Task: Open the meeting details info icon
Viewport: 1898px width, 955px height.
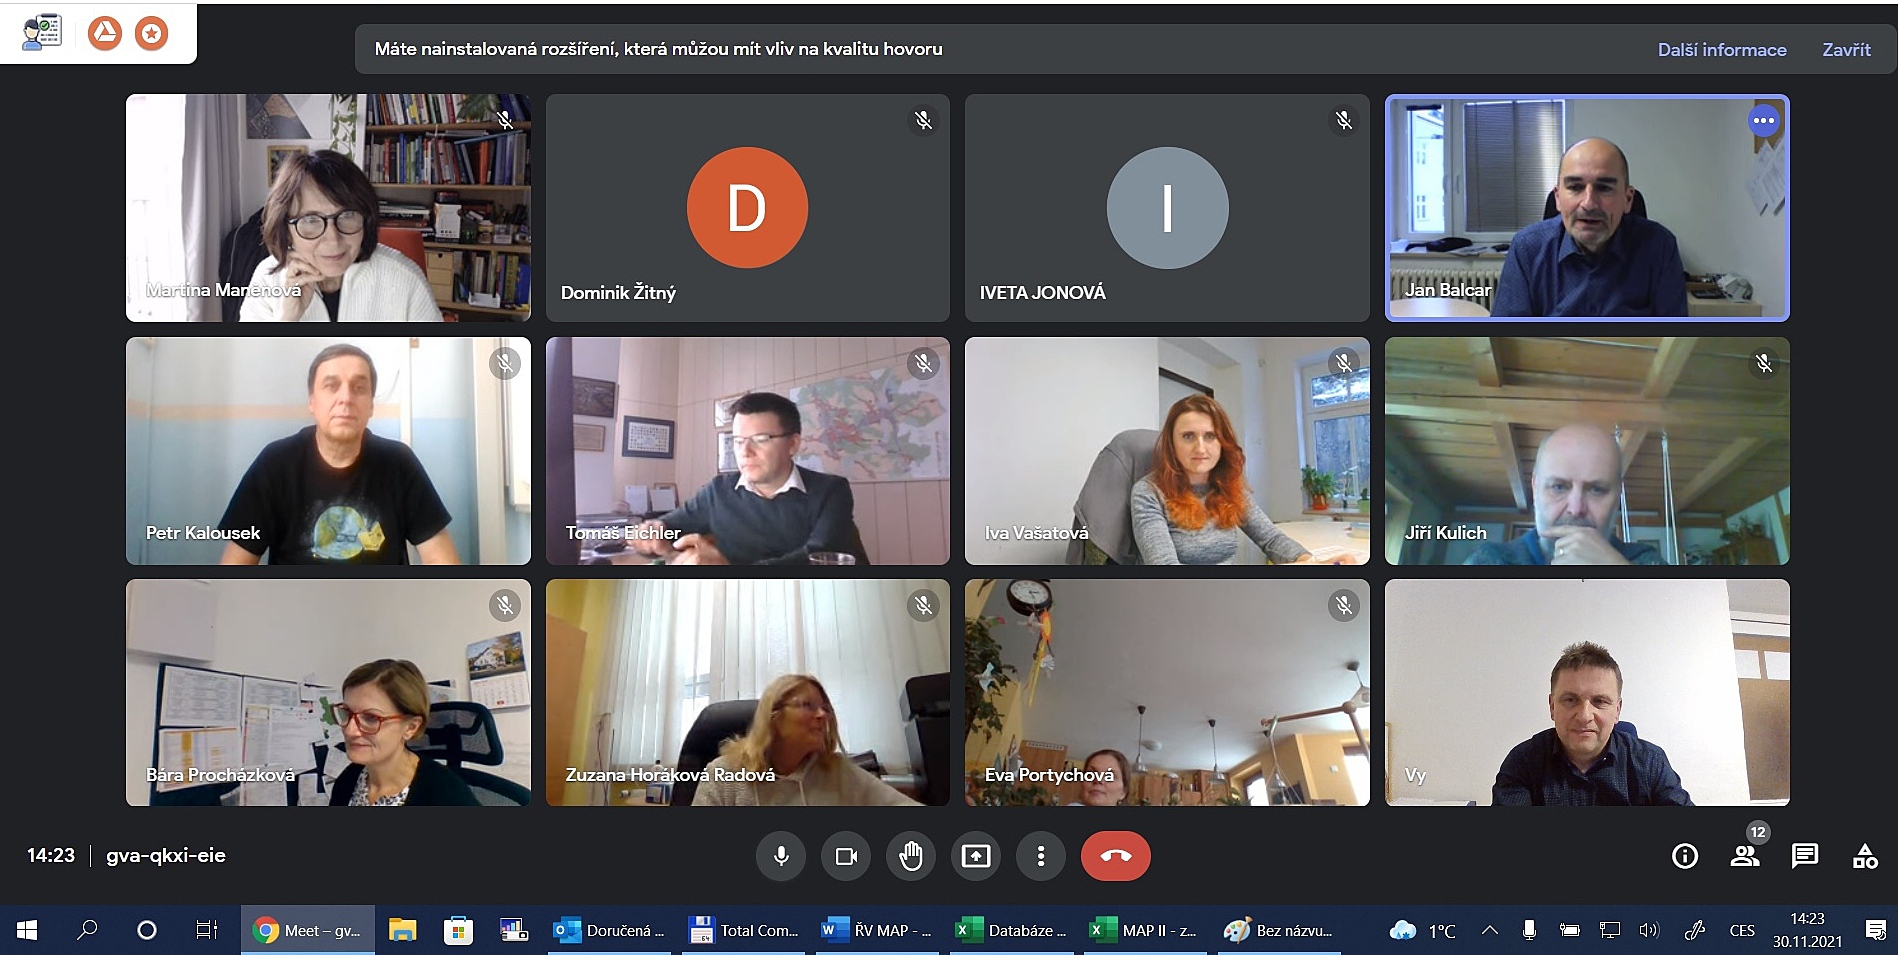Action: pyautogui.click(x=1685, y=856)
